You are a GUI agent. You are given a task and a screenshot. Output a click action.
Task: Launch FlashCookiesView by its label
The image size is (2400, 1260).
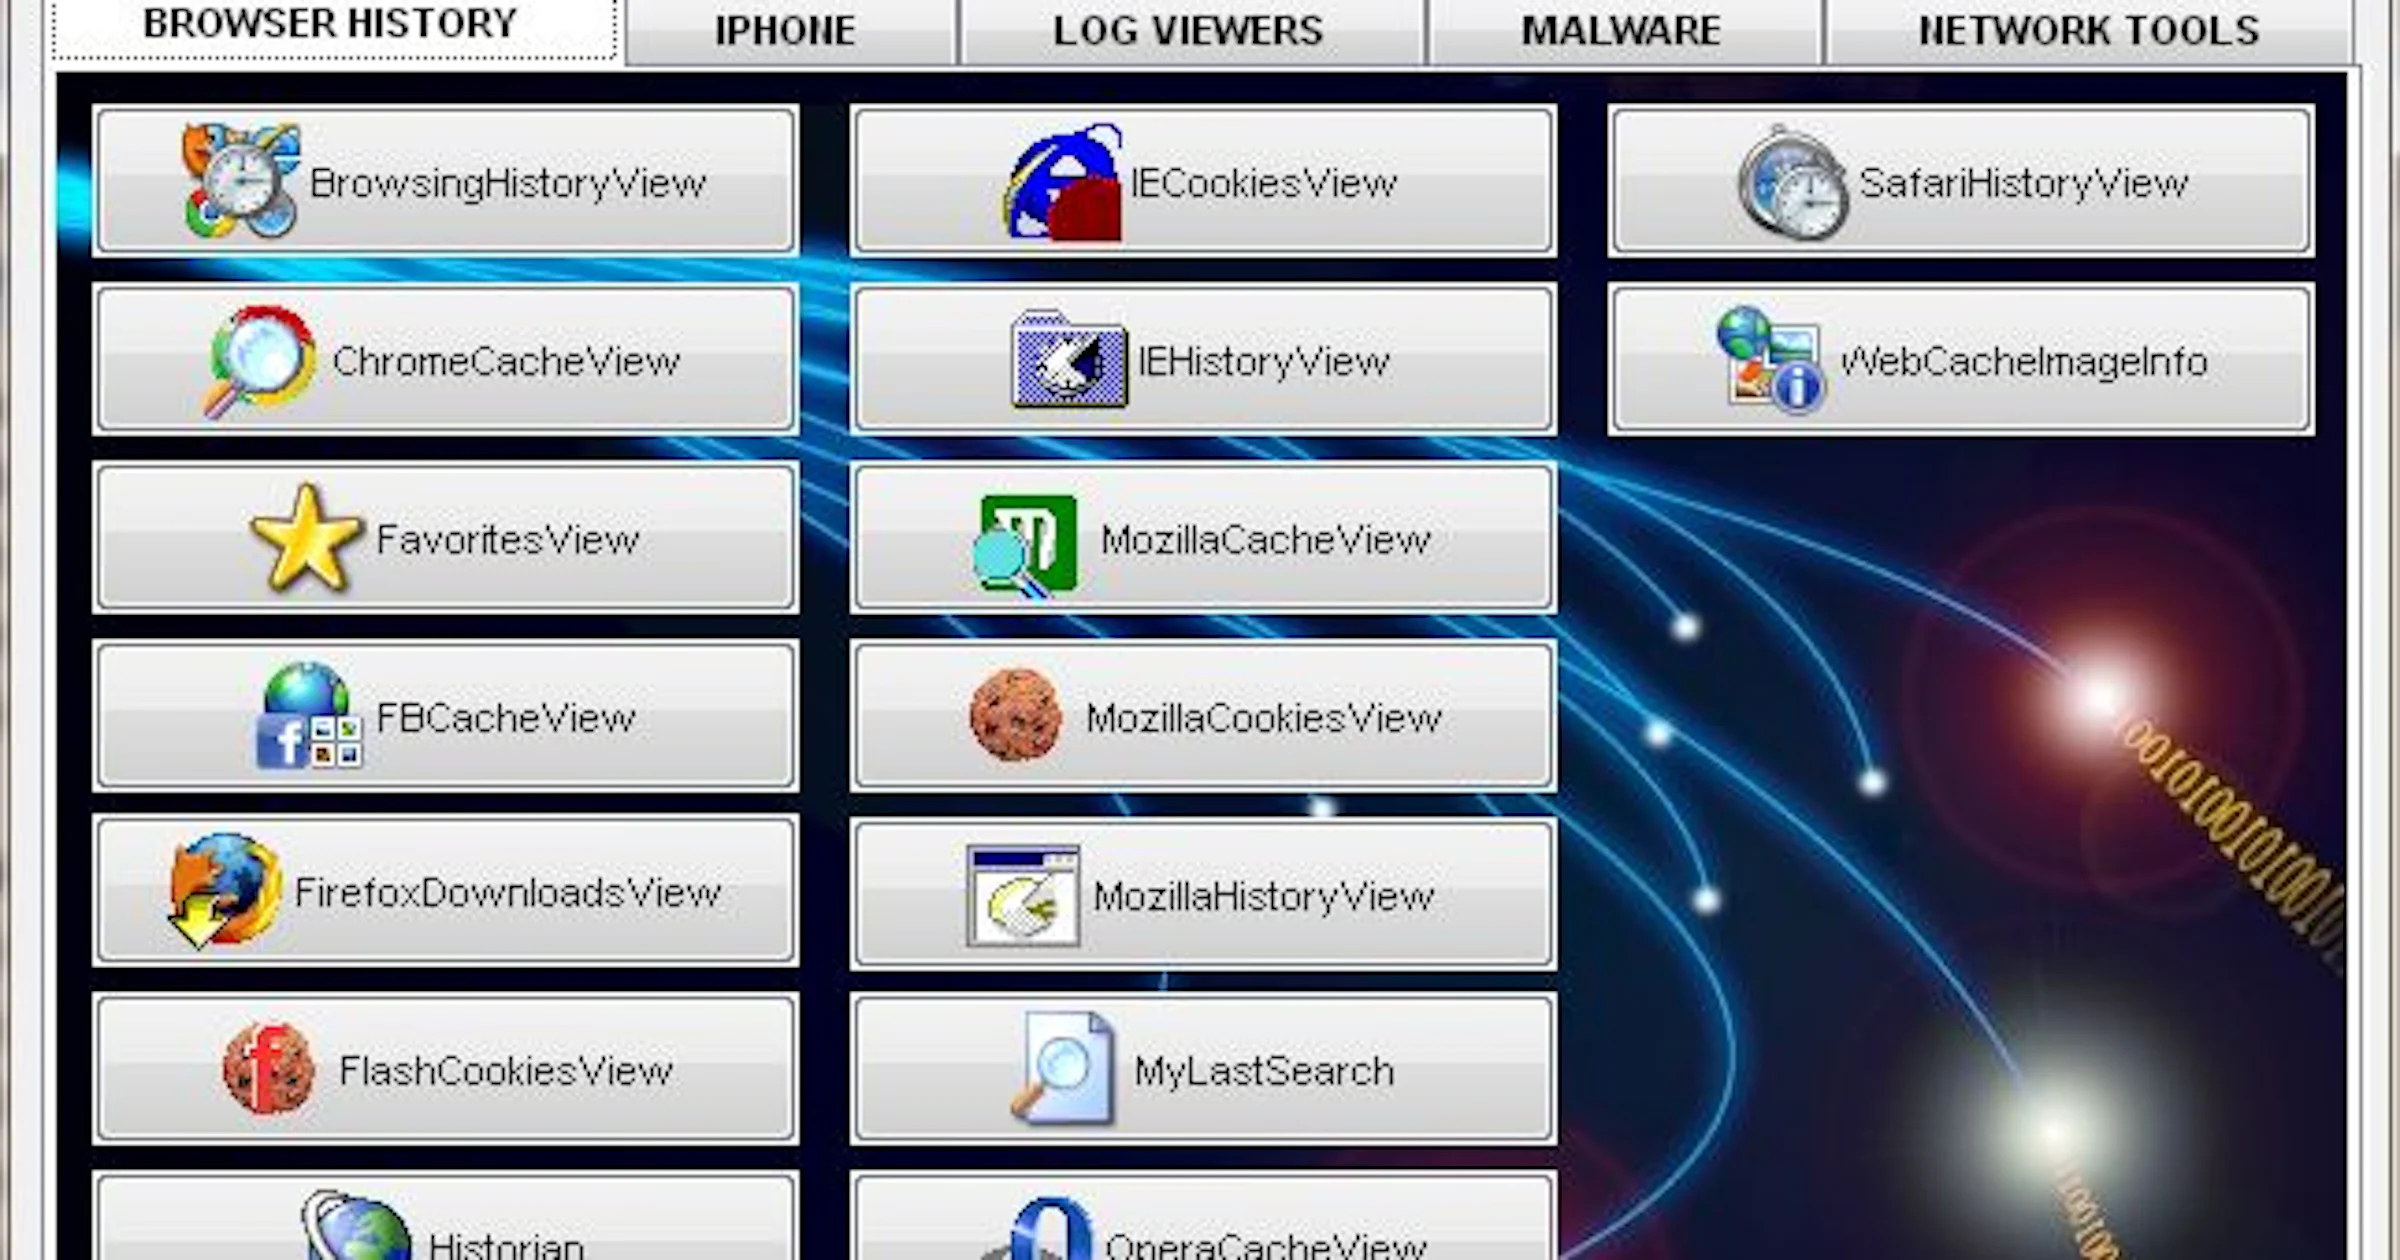click(x=506, y=1071)
